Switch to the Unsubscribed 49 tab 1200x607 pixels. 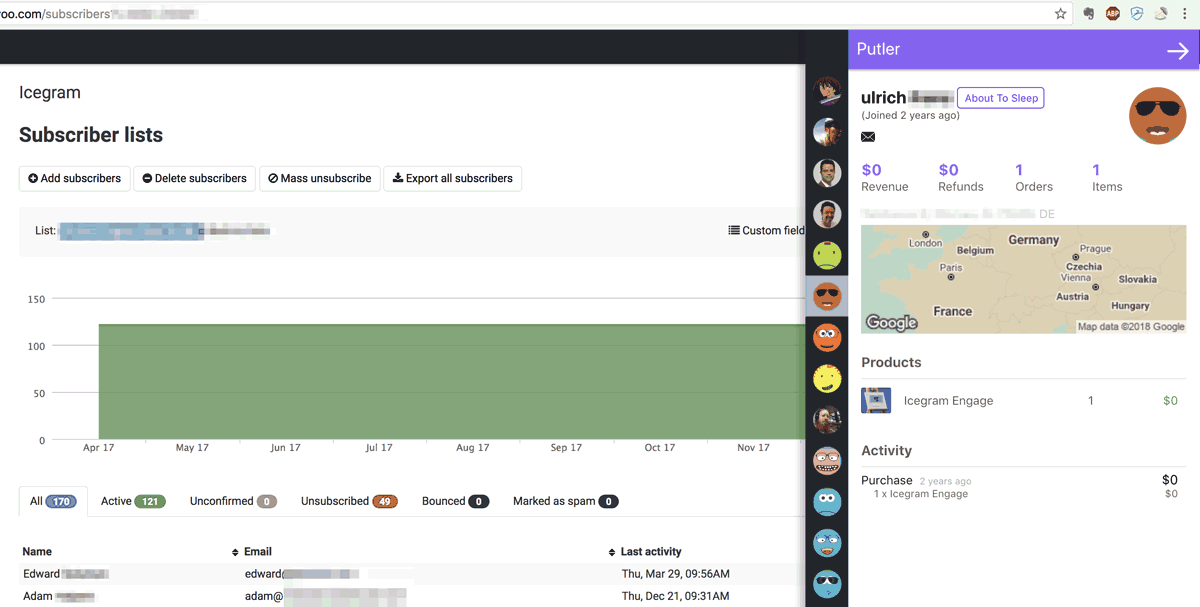pyautogui.click(x=349, y=501)
